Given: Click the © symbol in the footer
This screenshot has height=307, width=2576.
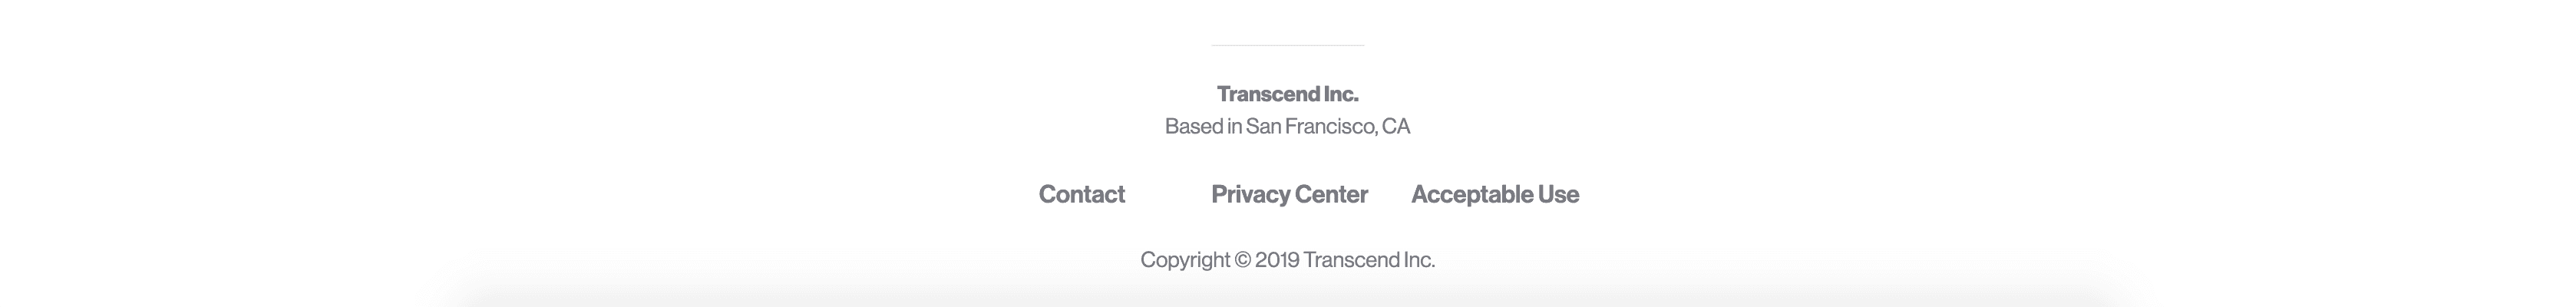Looking at the screenshot, I should tap(1242, 260).
